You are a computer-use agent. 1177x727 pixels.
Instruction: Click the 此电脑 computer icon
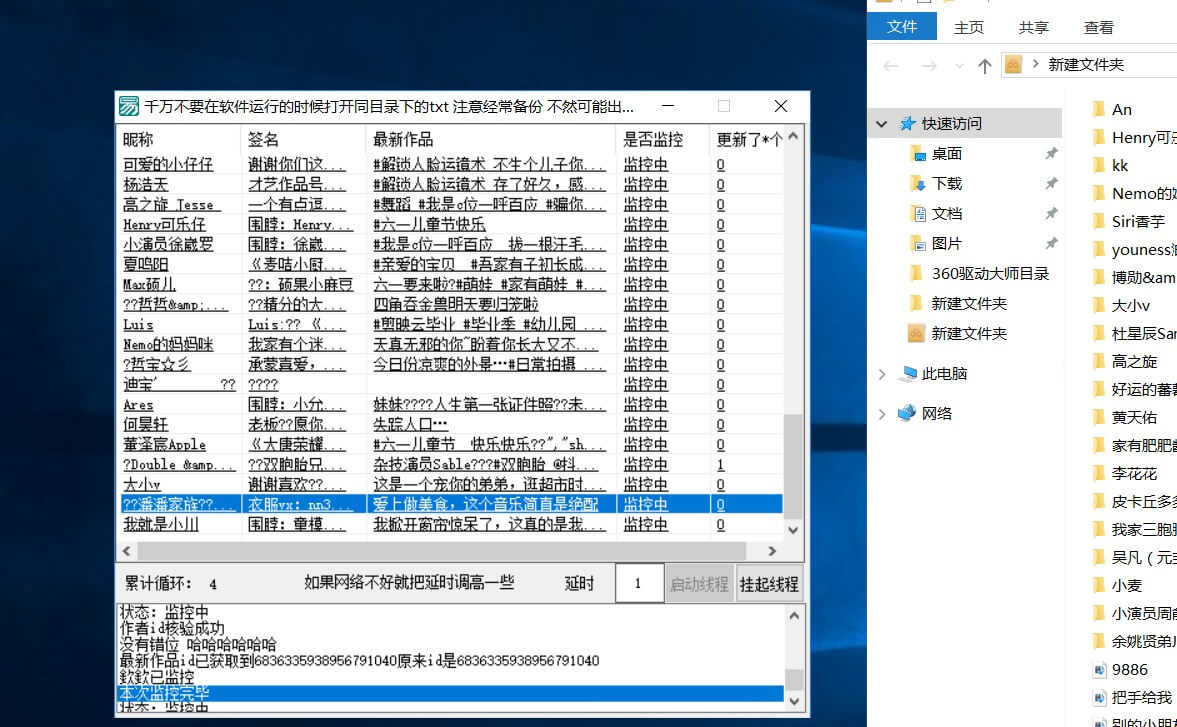pos(908,373)
